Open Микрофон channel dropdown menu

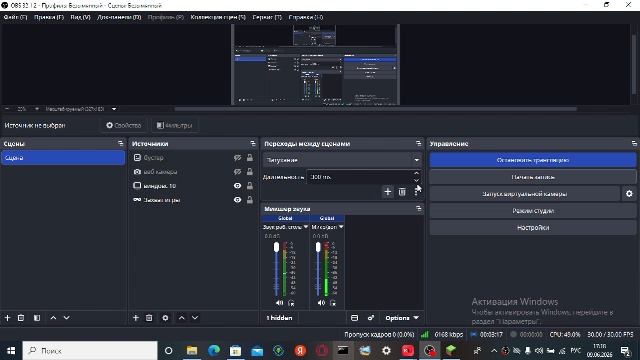point(341,227)
